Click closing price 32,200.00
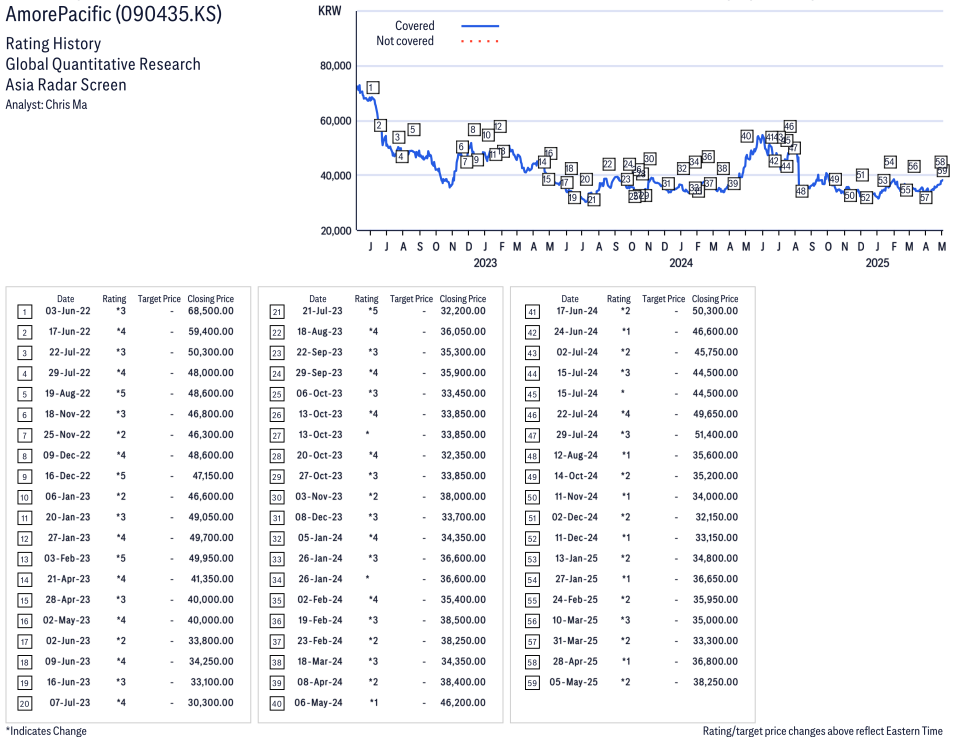This screenshot has height=737, width=954. 463,311
